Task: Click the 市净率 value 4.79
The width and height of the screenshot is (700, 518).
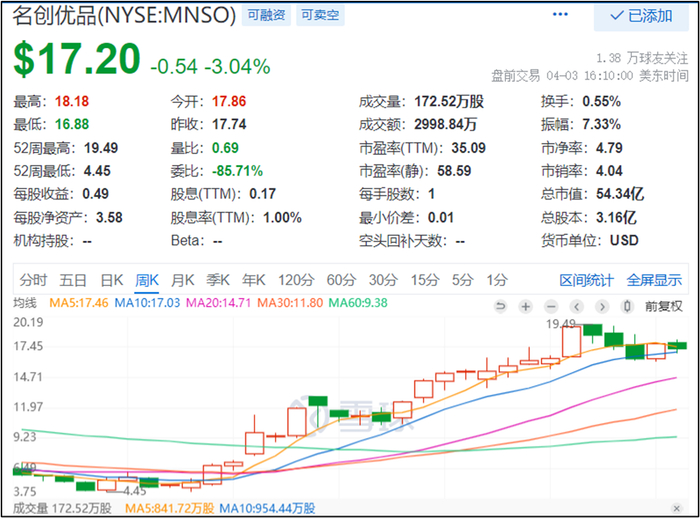Action: (609, 148)
